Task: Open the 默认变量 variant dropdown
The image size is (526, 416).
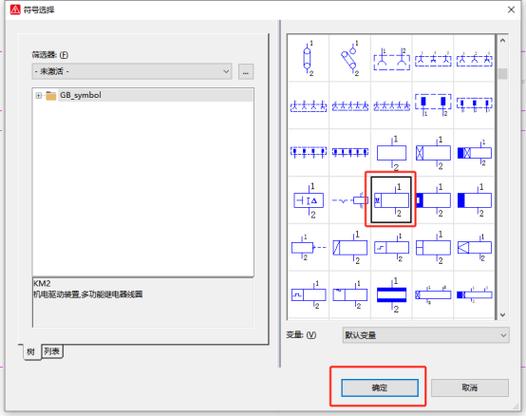Action: tap(426, 335)
